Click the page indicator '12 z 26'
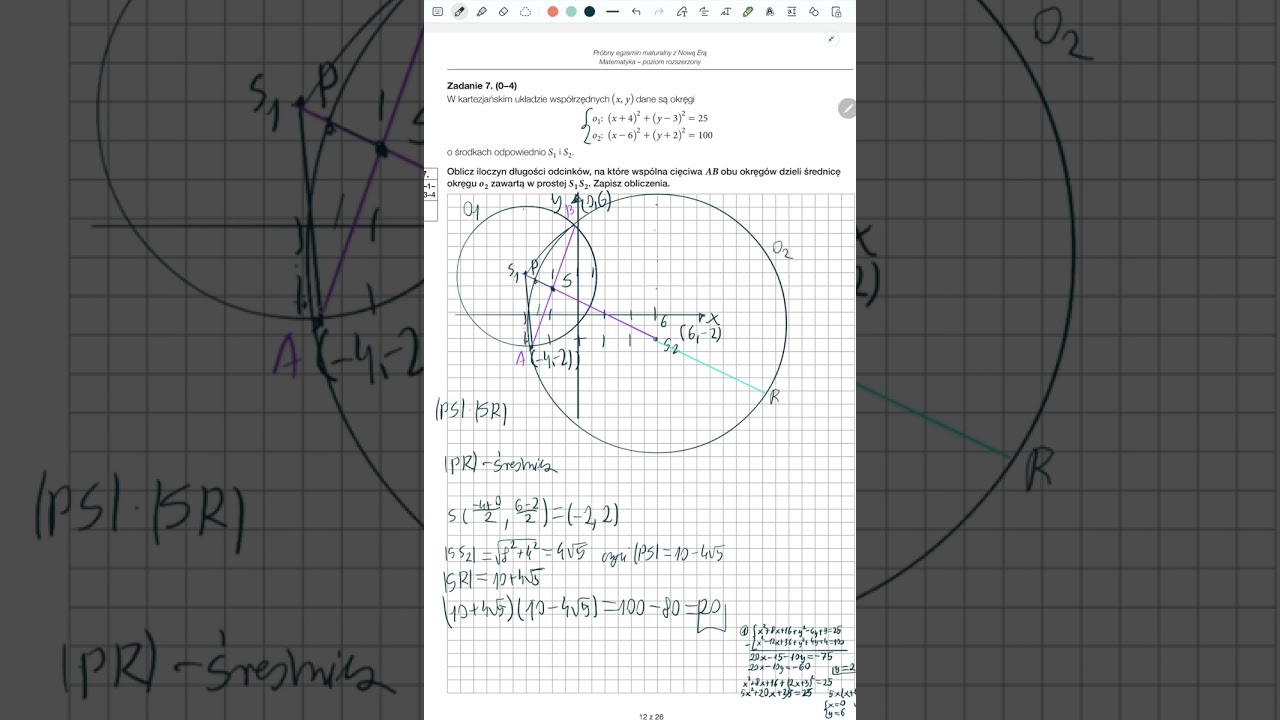 point(651,716)
